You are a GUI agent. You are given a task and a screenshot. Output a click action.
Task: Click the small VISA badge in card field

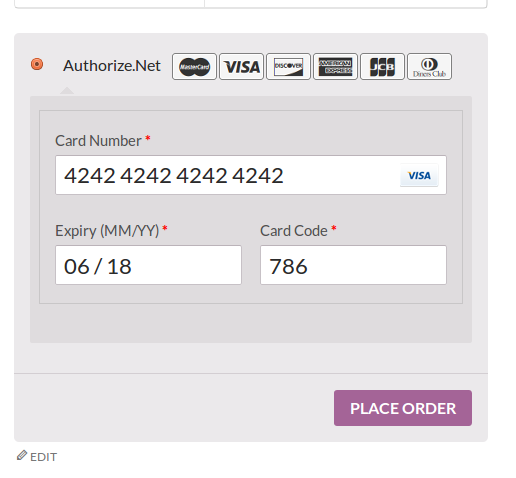point(419,175)
